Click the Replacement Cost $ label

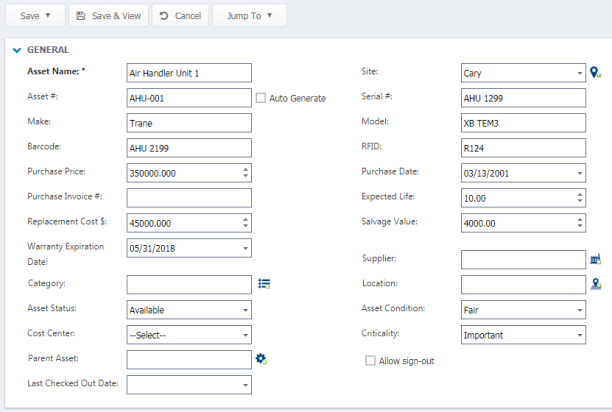pyautogui.click(x=67, y=222)
